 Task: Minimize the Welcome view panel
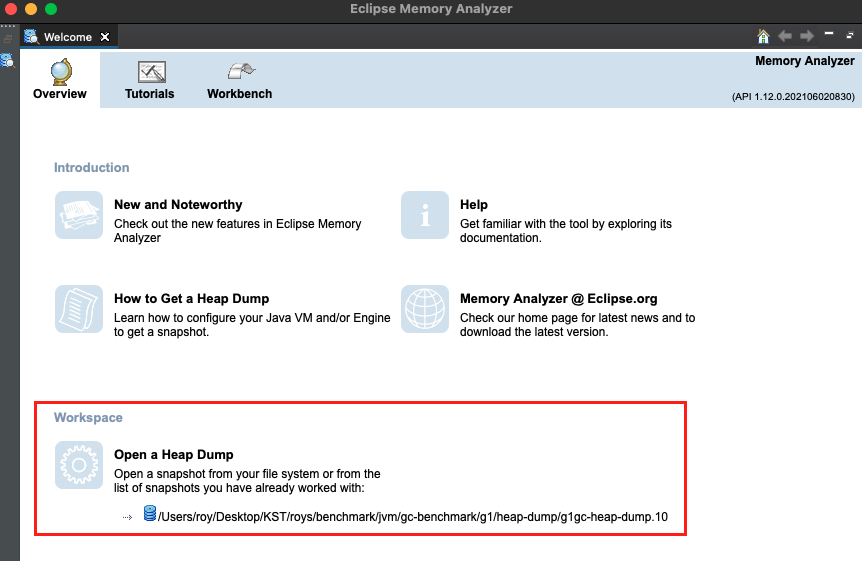pyautogui.click(x=829, y=34)
